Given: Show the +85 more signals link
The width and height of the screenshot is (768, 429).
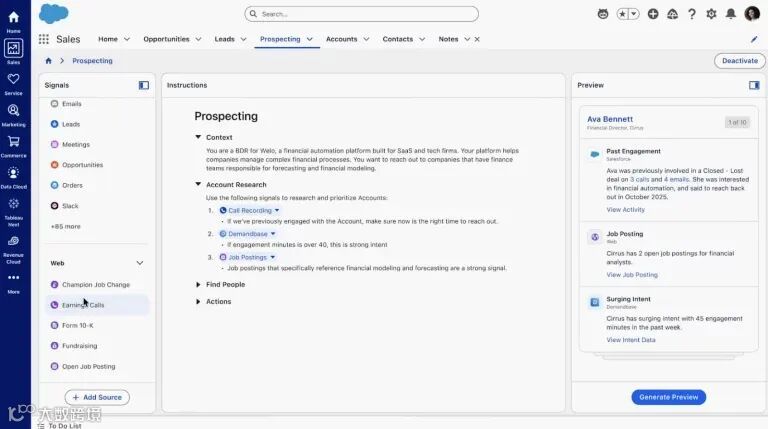Looking at the screenshot, I should (66, 226).
